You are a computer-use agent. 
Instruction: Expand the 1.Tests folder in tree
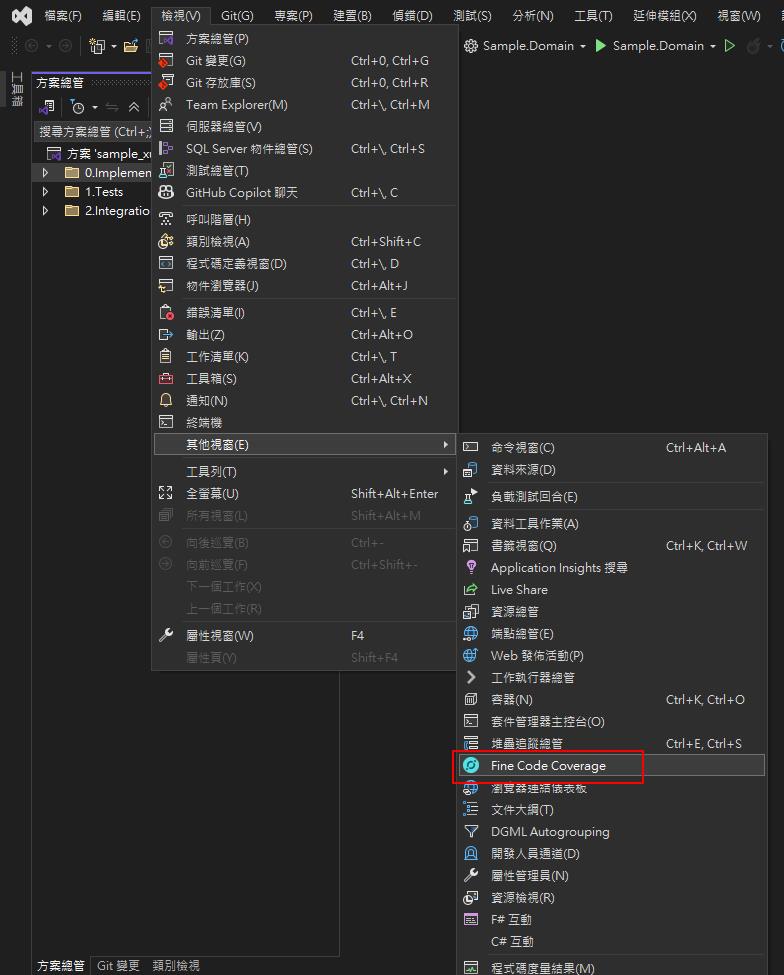45,192
